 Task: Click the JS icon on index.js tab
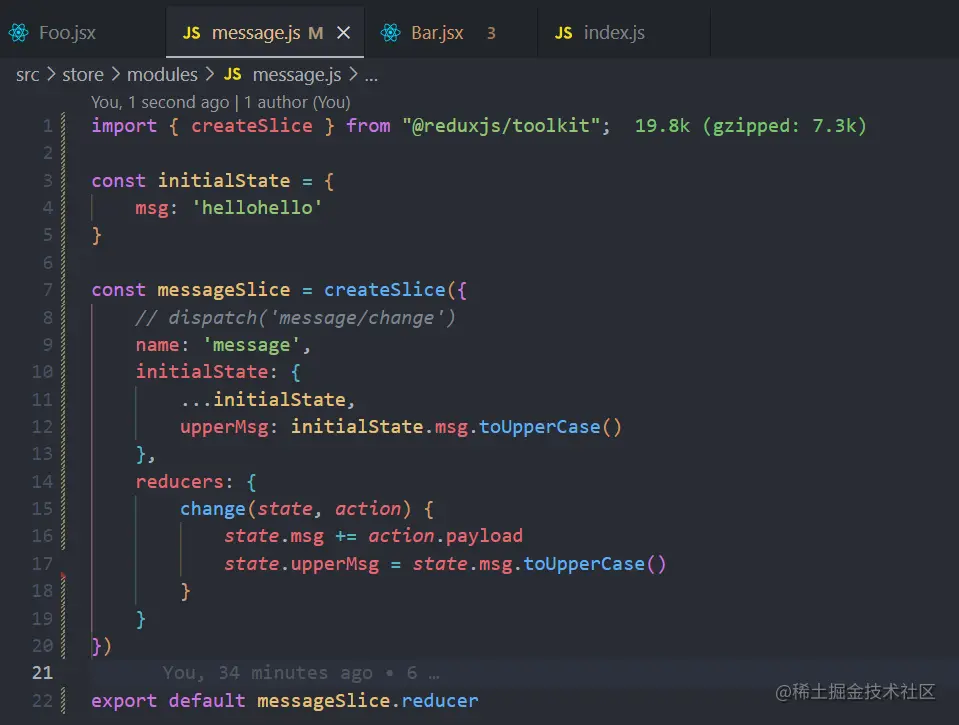(563, 33)
